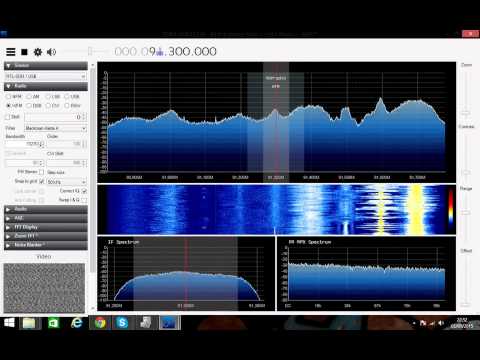Open the Windows Start button
Viewport: 480px width, 360px height.
9,323
